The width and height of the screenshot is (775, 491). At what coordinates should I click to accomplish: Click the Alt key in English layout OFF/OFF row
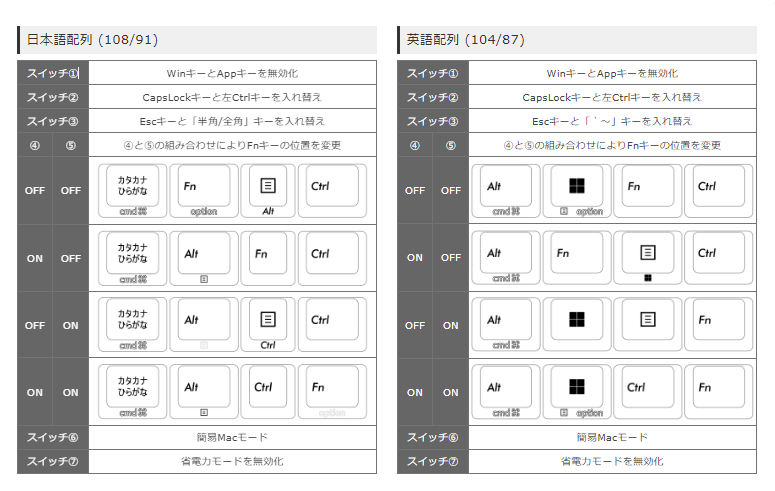click(x=506, y=191)
